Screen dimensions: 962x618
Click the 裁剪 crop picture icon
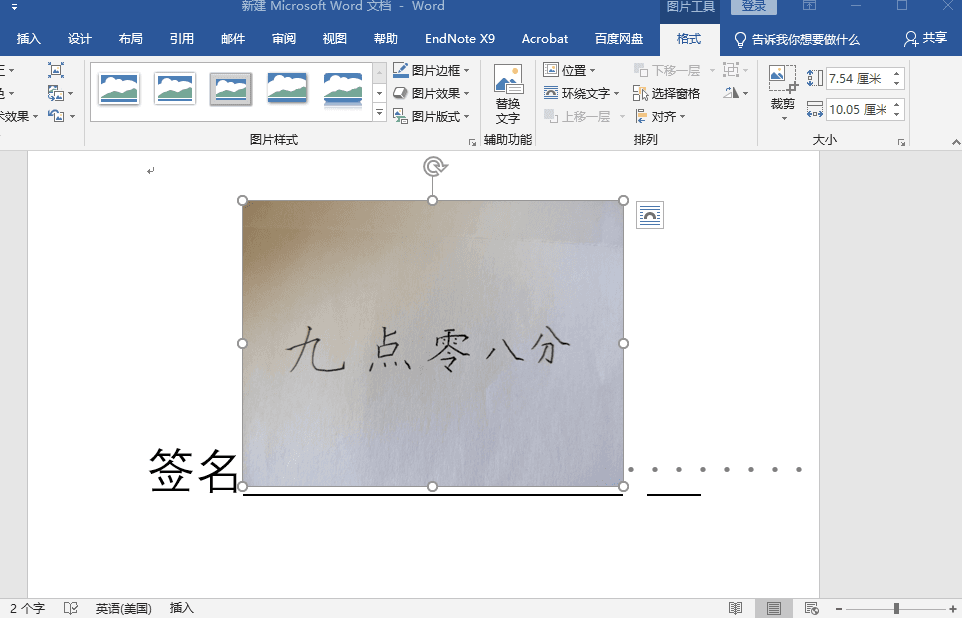783,80
